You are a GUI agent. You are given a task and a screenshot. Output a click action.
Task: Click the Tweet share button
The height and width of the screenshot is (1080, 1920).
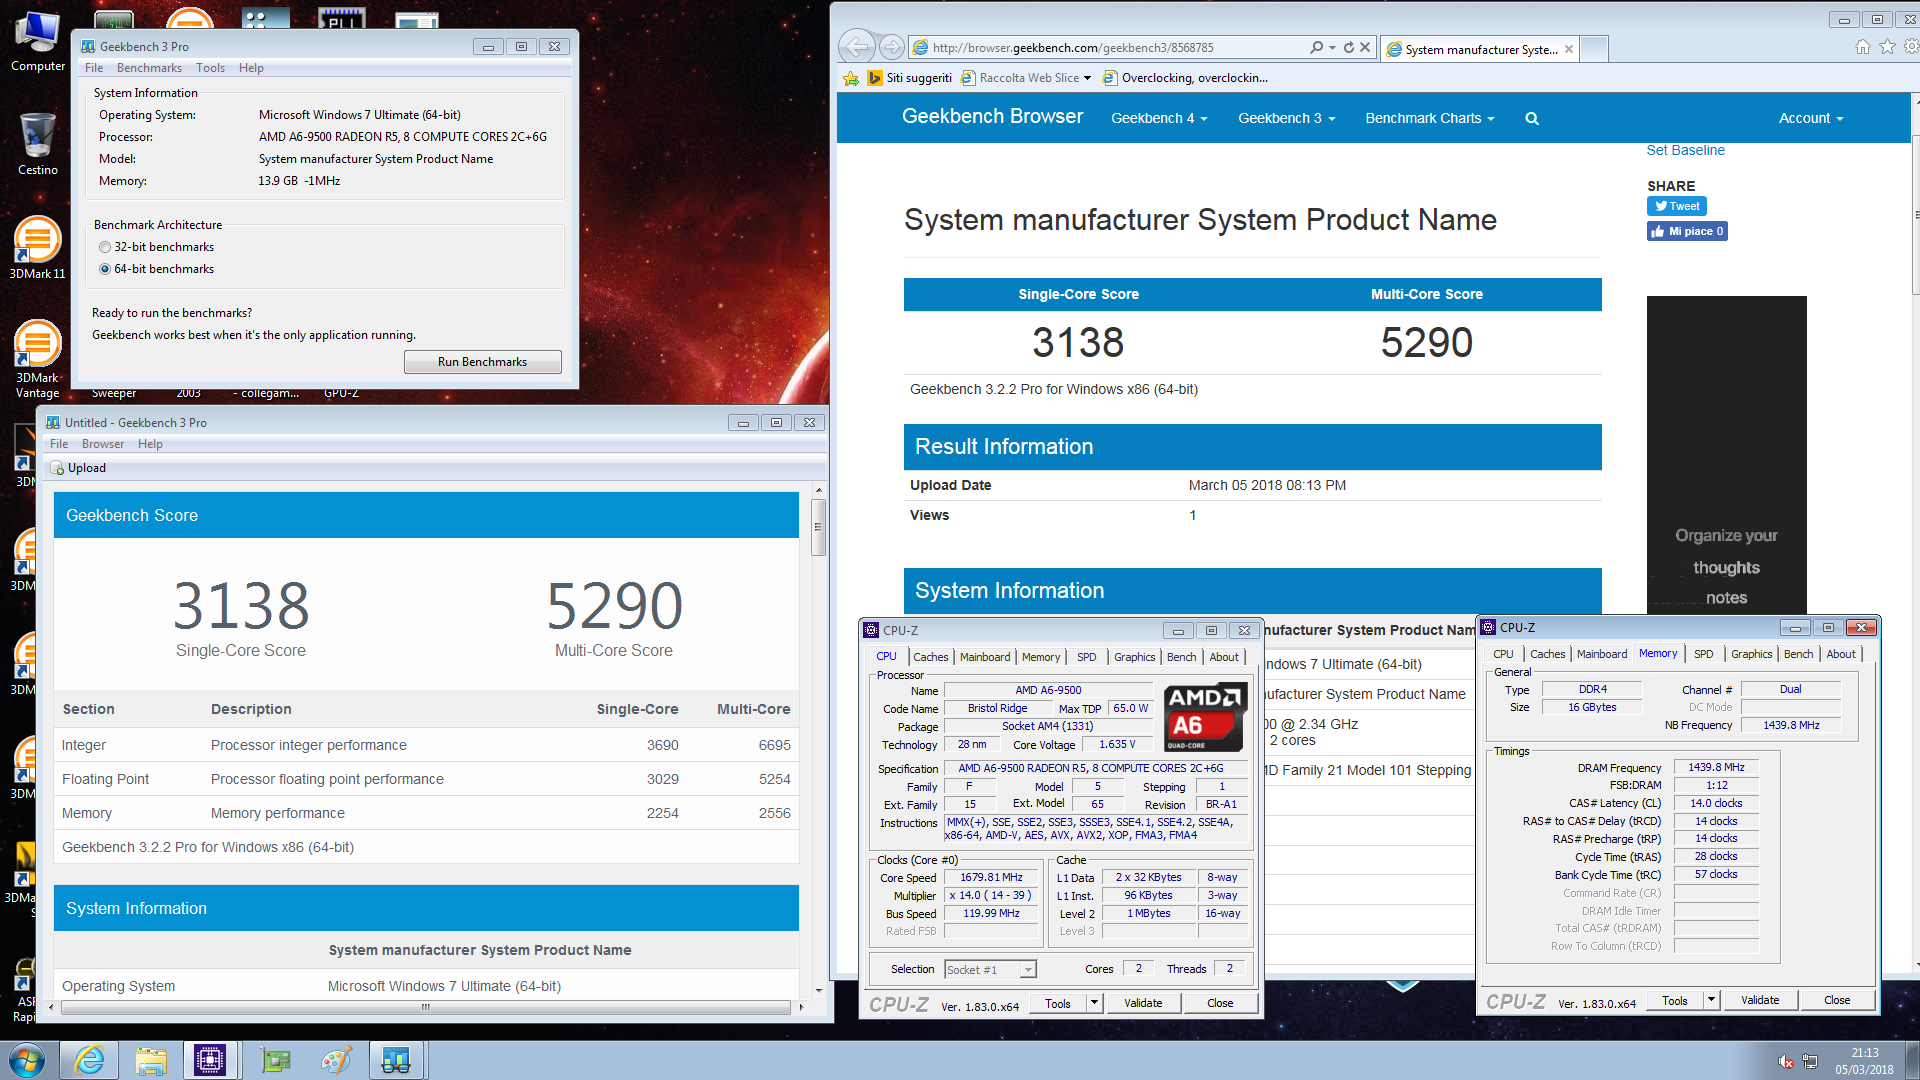(x=1676, y=206)
